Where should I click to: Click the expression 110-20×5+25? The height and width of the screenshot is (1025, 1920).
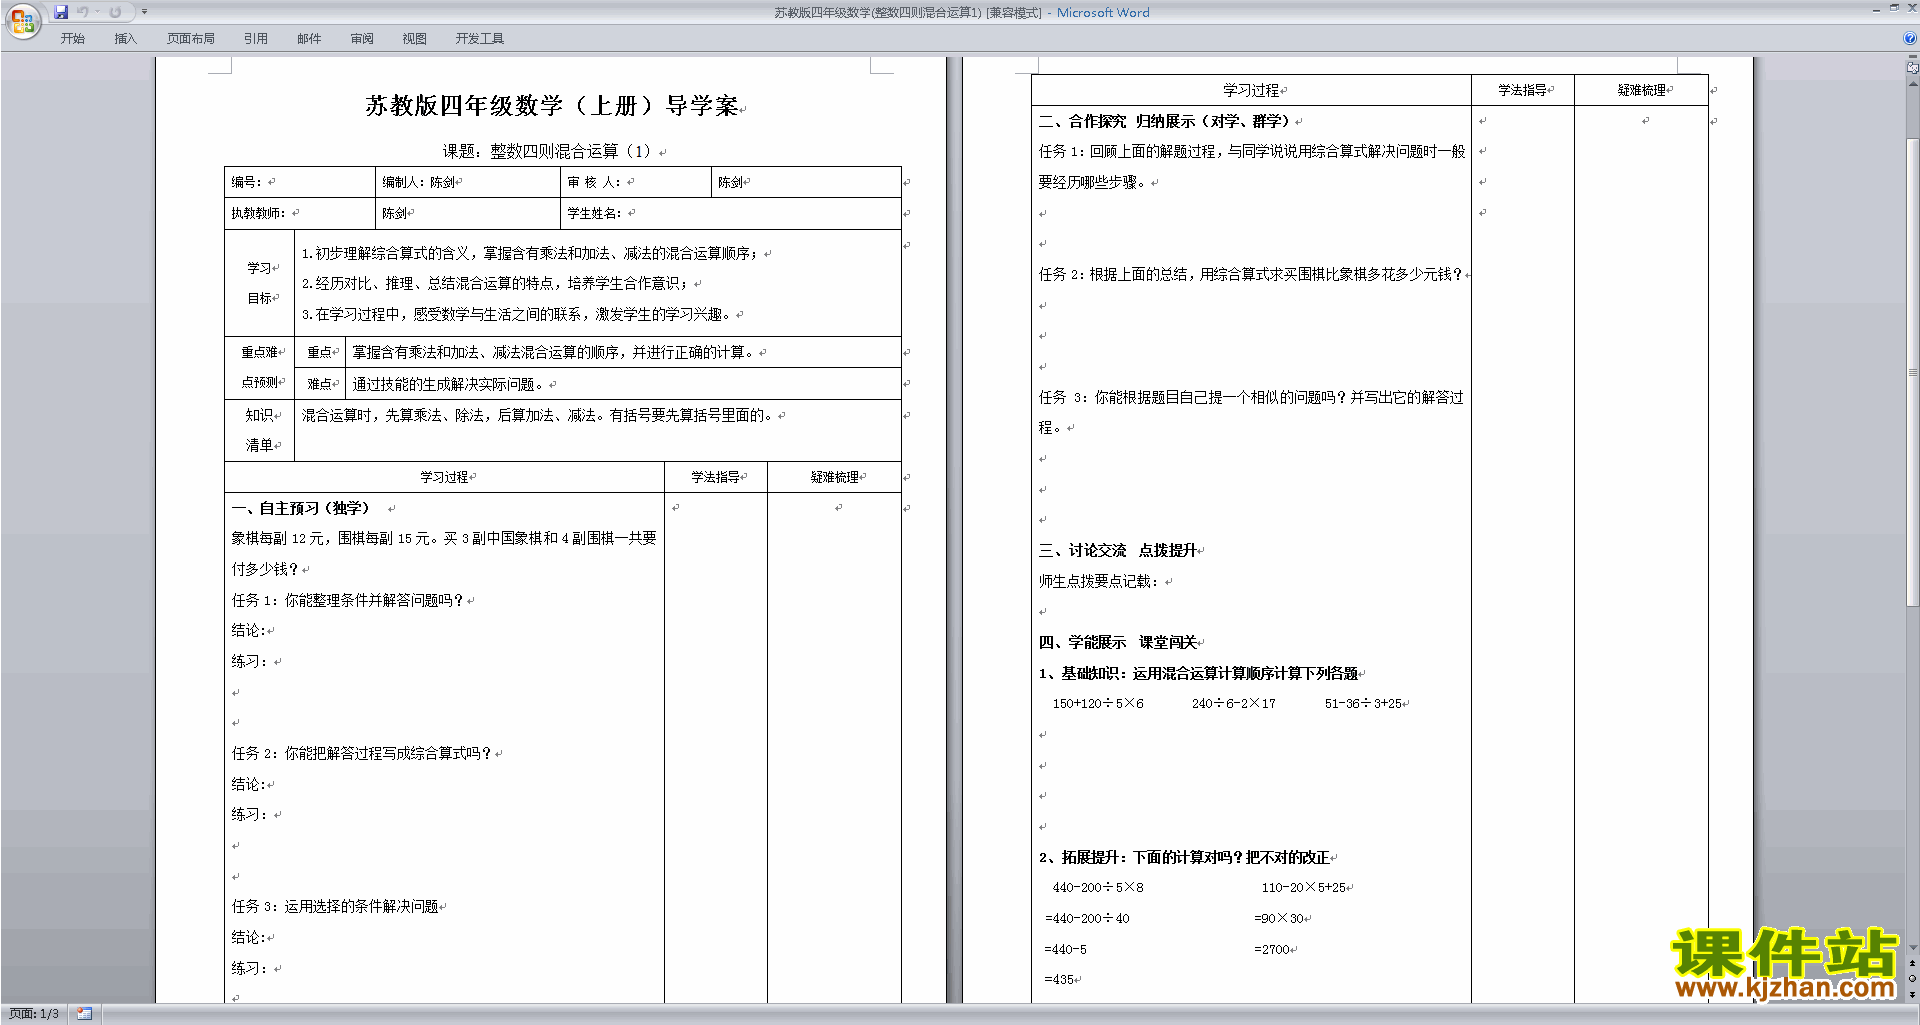[1304, 888]
